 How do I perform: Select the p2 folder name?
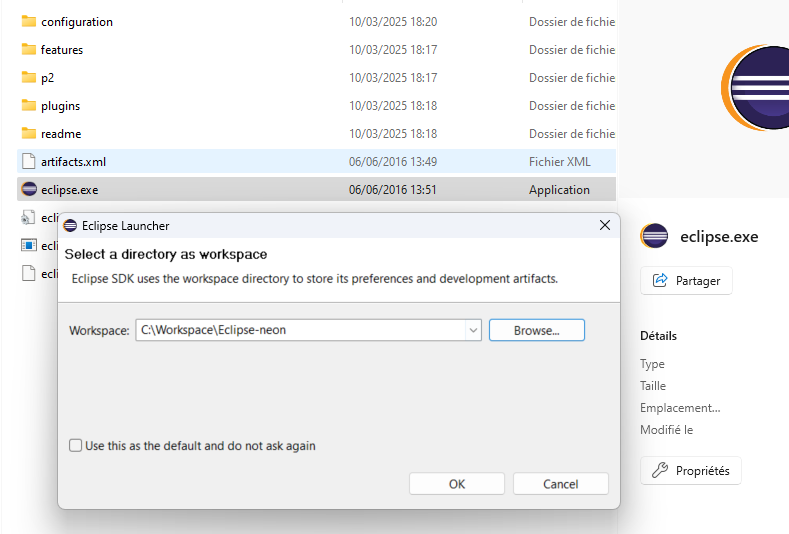[47, 78]
